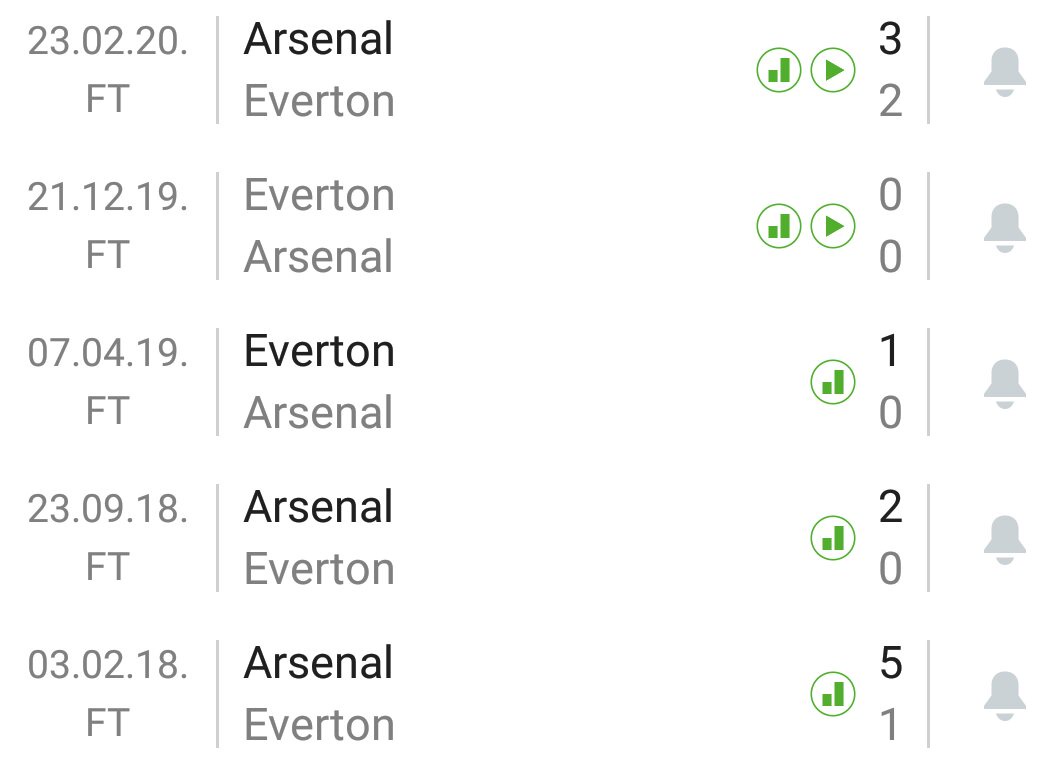Enable alerts bell for the 03.02.18 match

click(x=1005, y=696)
